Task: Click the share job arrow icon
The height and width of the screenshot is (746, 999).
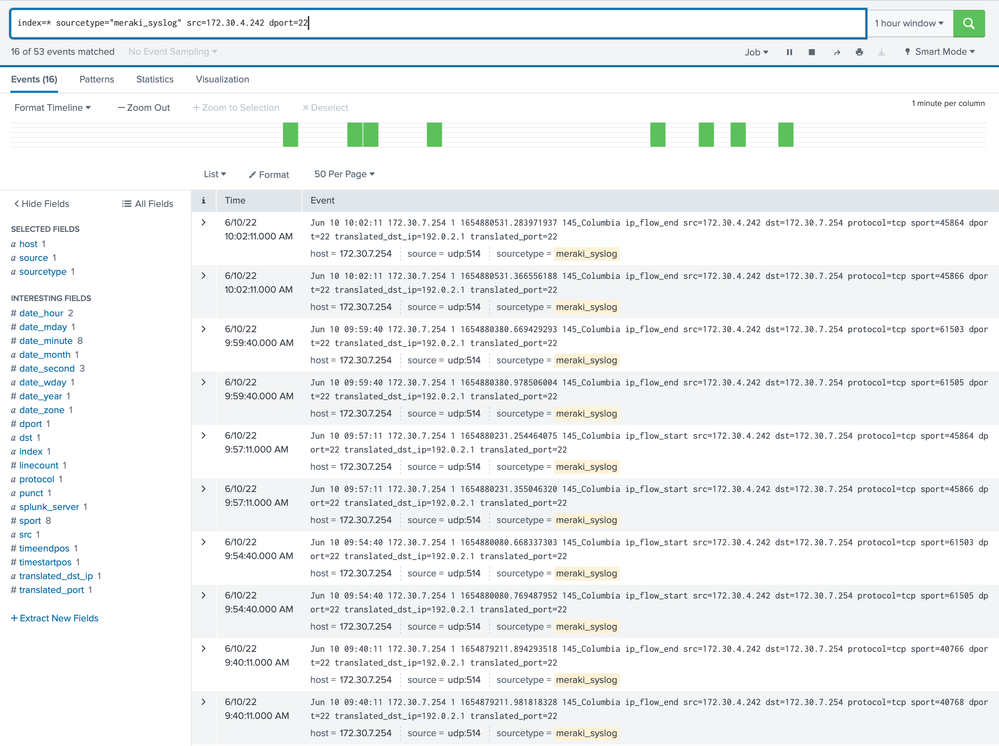Action: 836,52
